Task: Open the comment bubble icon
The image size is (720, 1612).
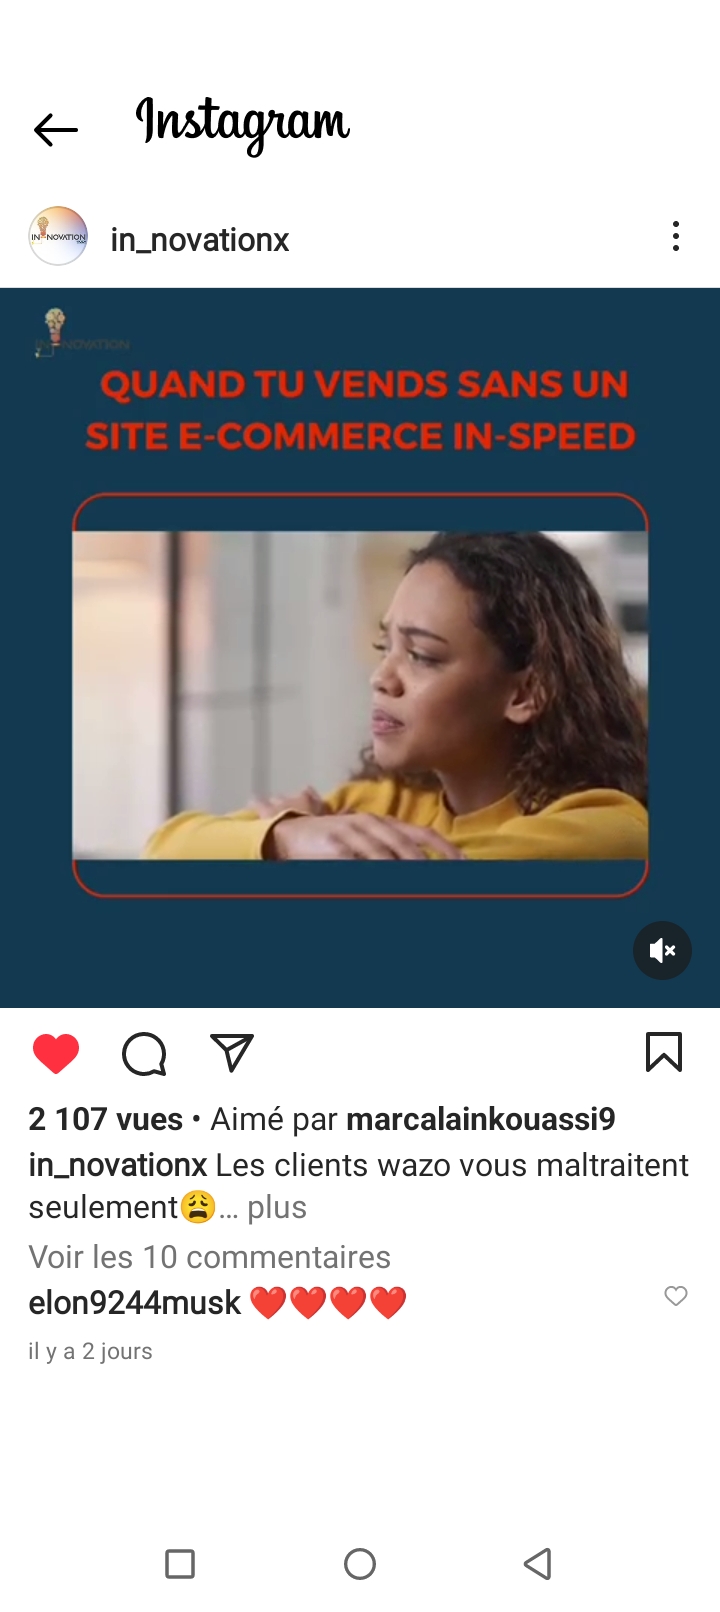Action: pos(144,1054)
